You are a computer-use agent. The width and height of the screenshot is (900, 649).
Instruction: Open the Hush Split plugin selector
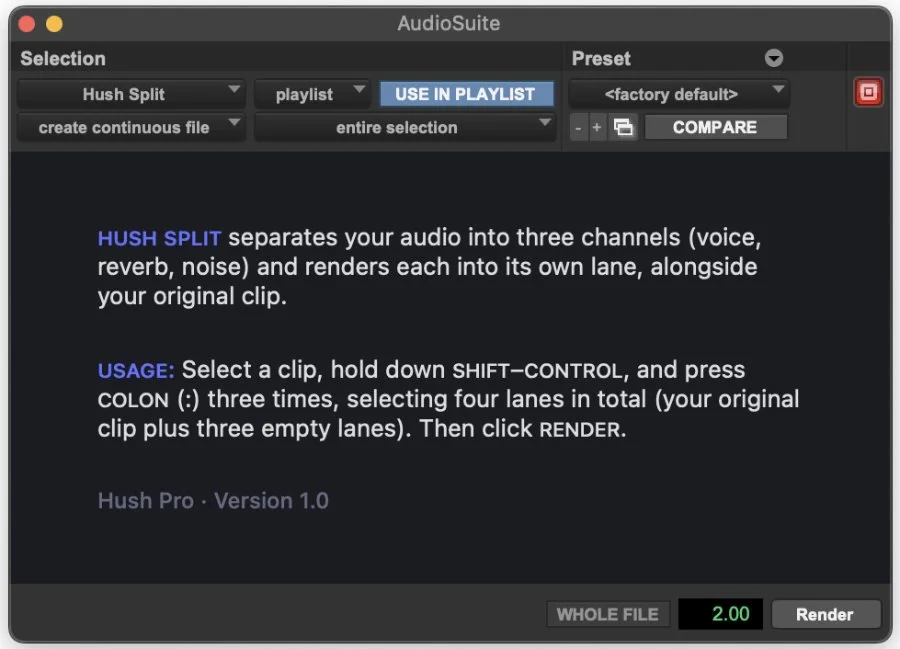pyautogui.click(x=130, y=93)
